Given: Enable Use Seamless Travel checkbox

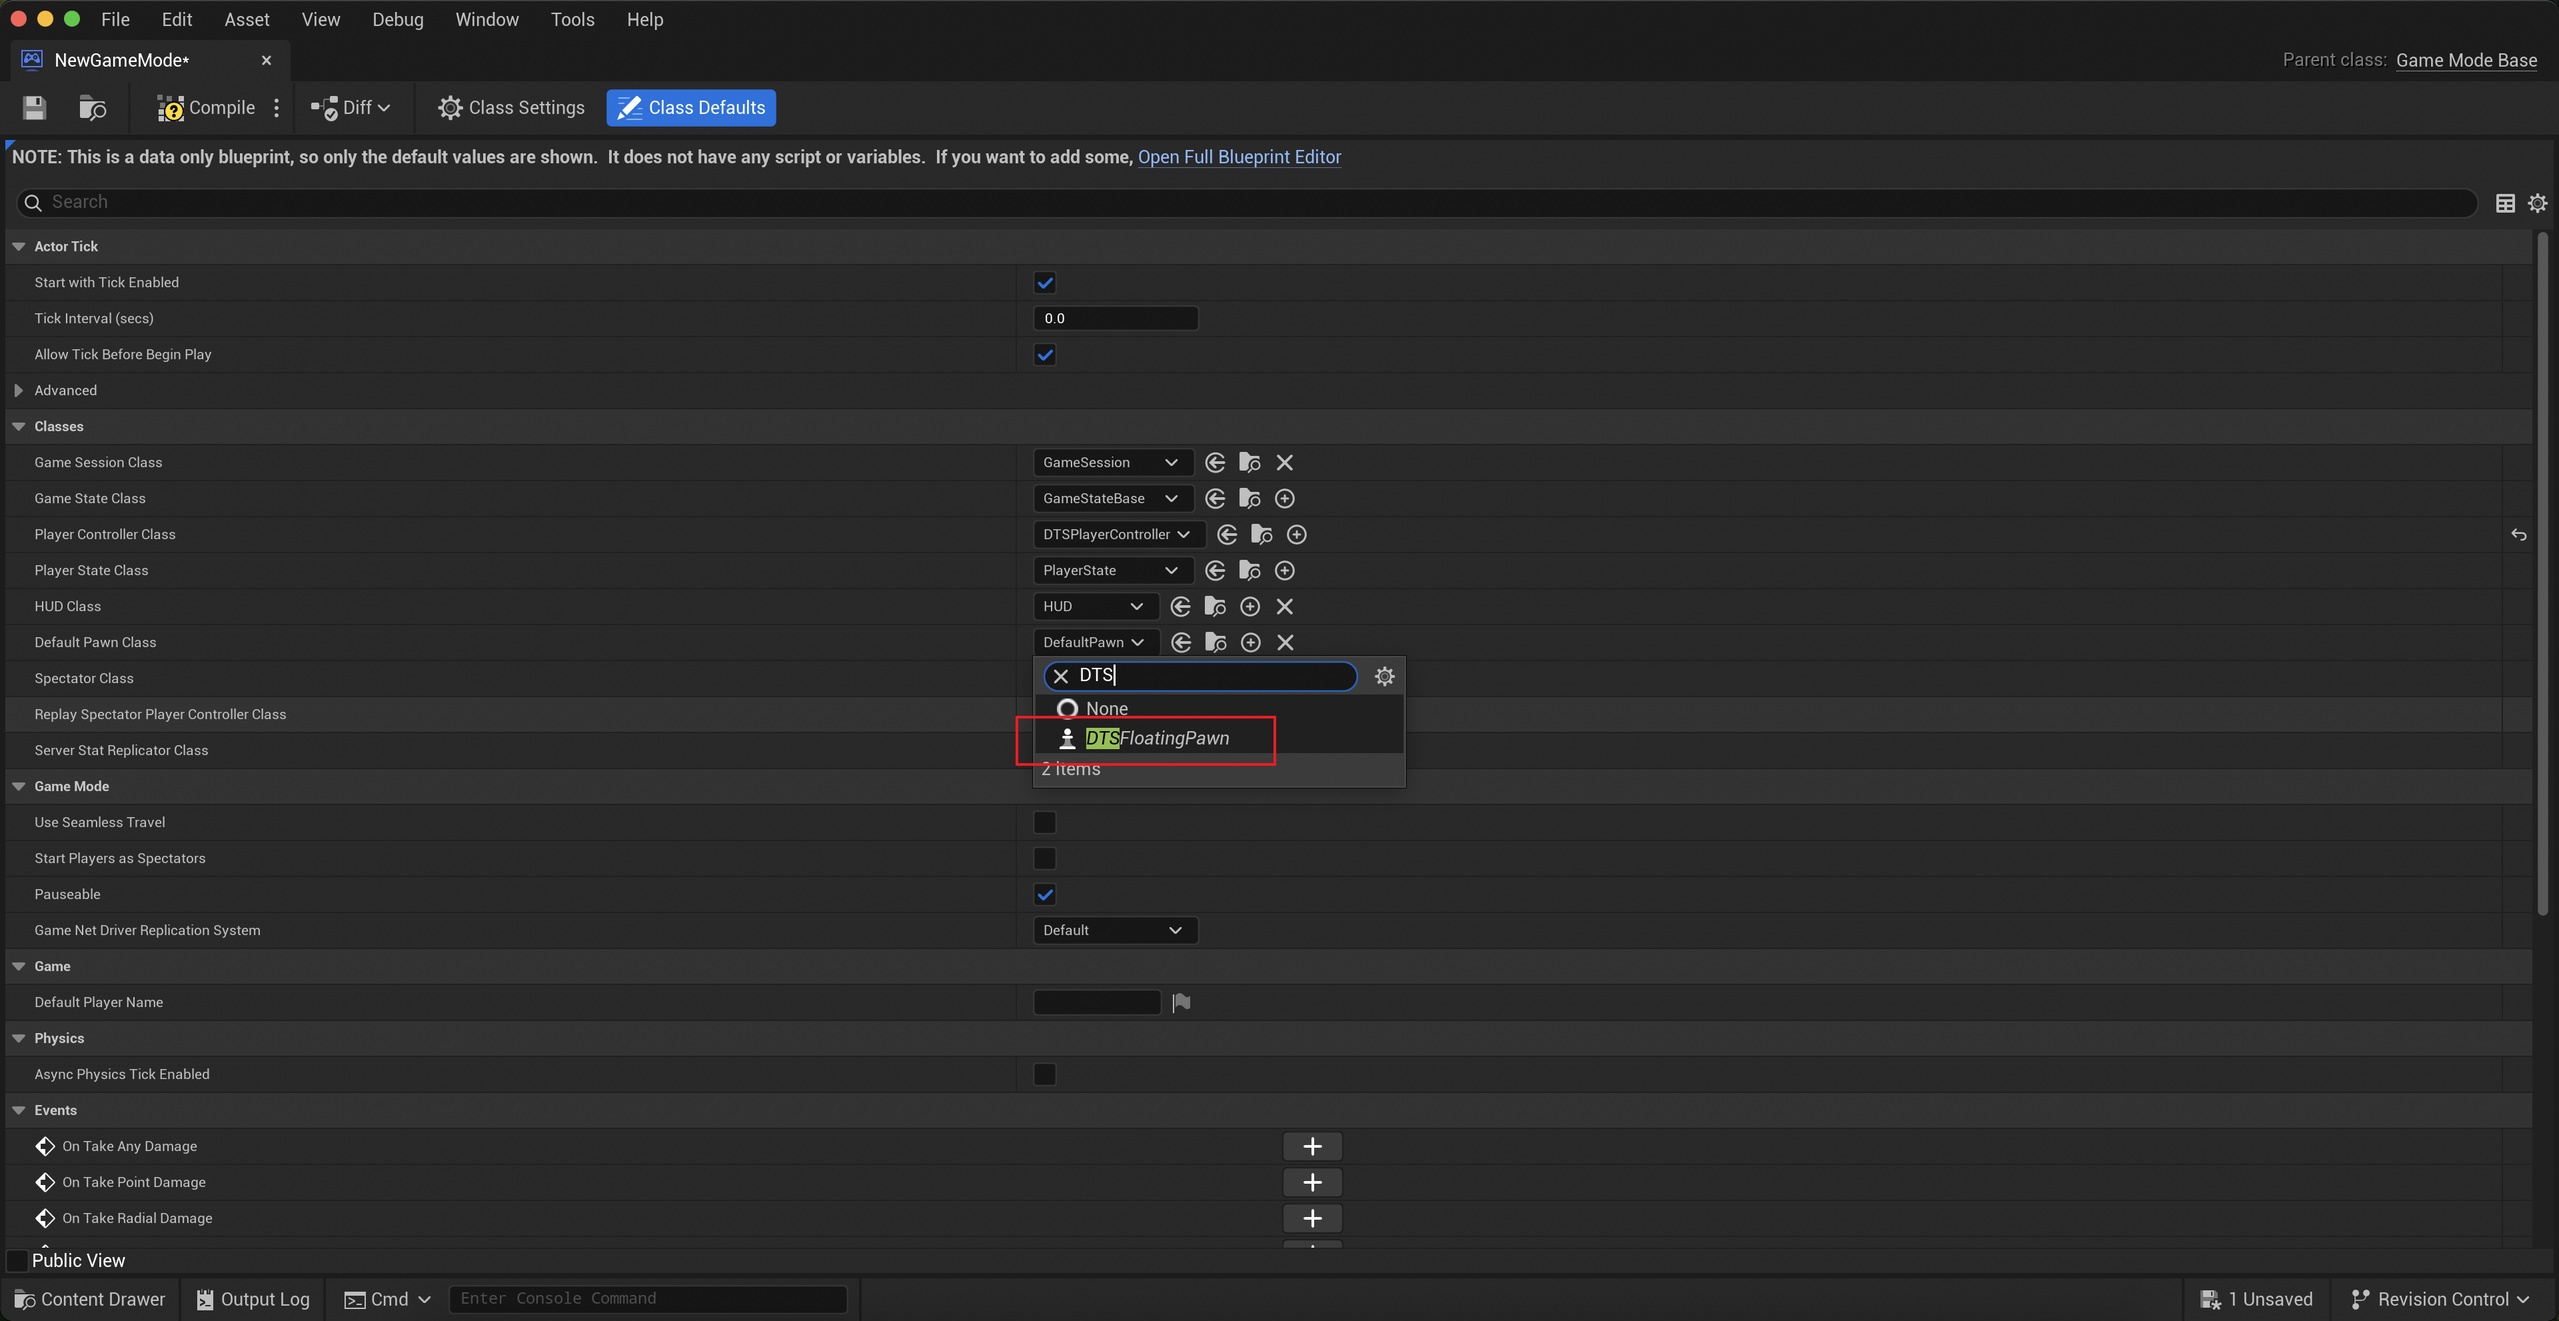Looking at the screenshot, I should 1045,822.
